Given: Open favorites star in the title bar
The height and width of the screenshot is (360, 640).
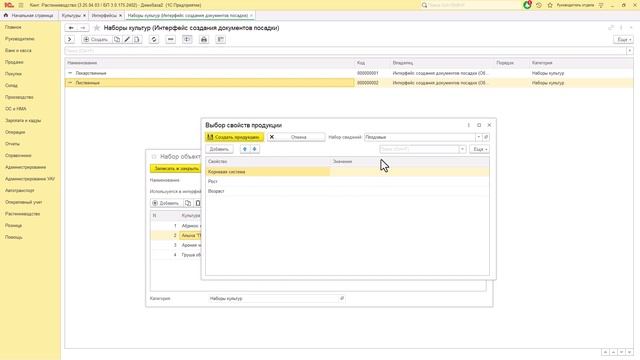Looking at the screenshot, I should point(550,5).
